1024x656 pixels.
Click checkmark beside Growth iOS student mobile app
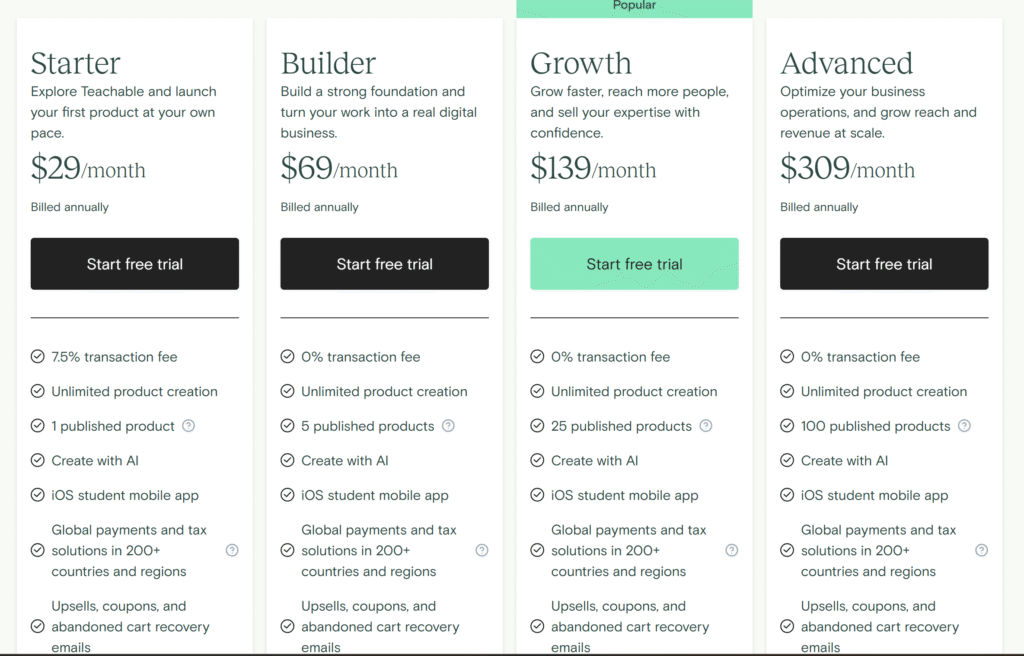coord(537,495)
